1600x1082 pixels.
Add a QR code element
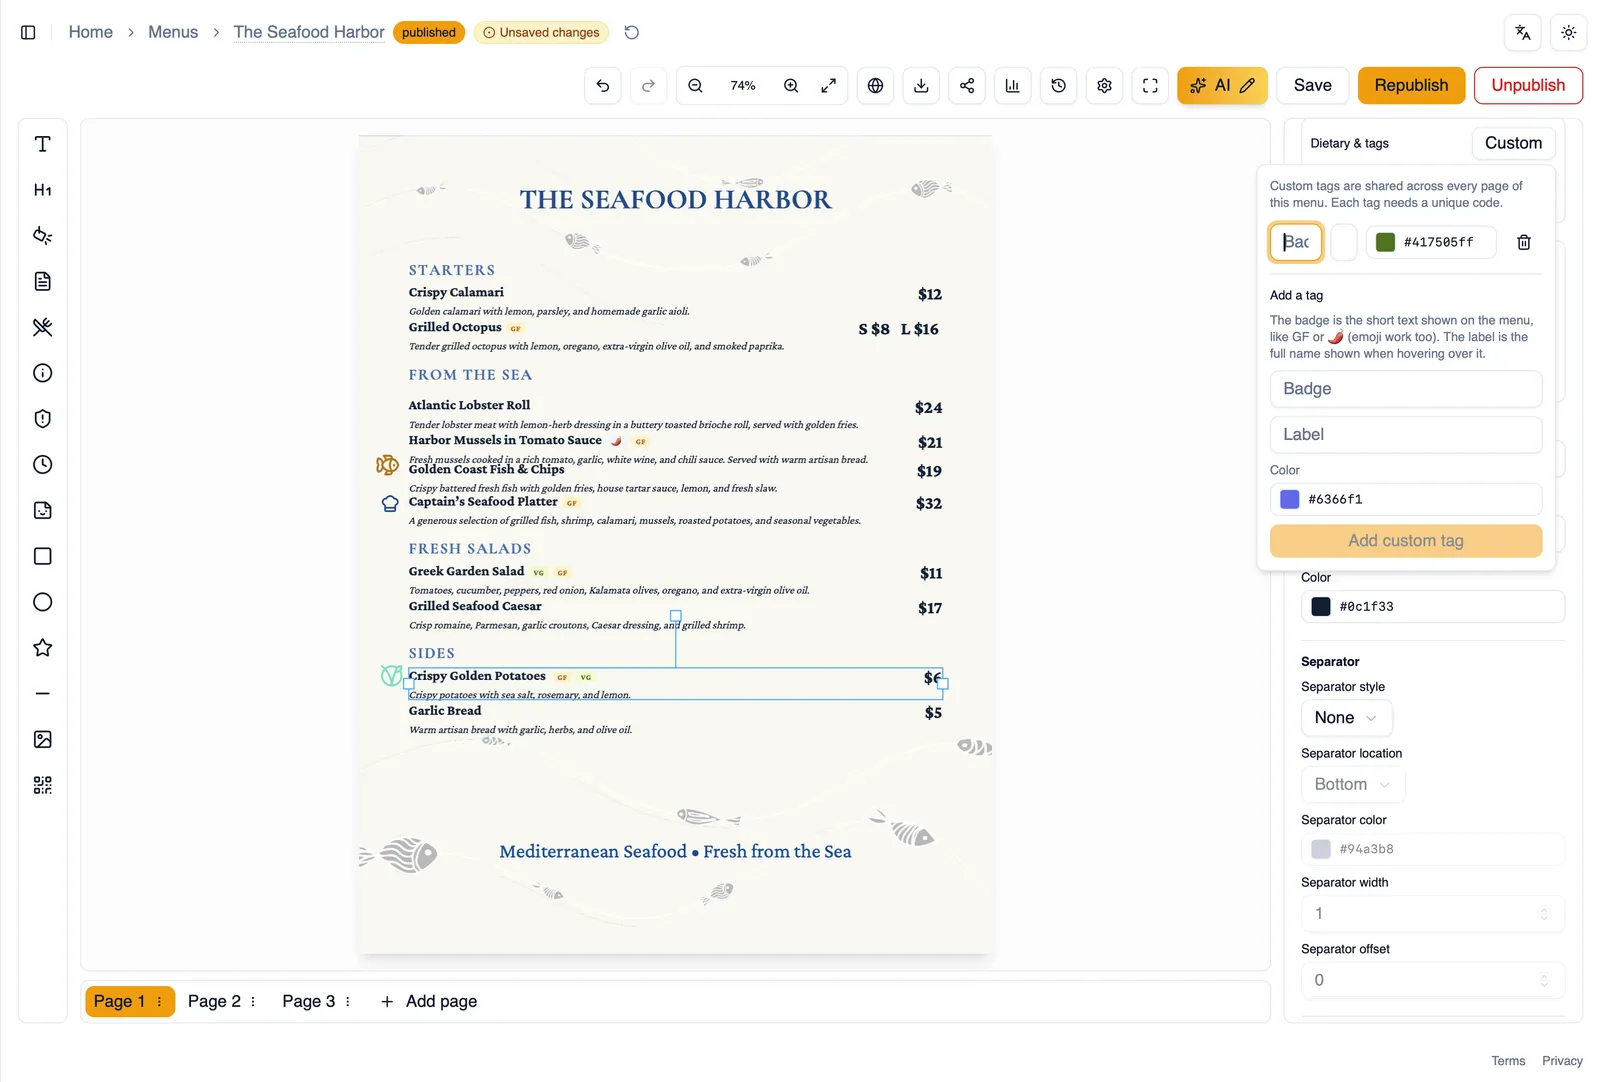[x=43, y=785]
